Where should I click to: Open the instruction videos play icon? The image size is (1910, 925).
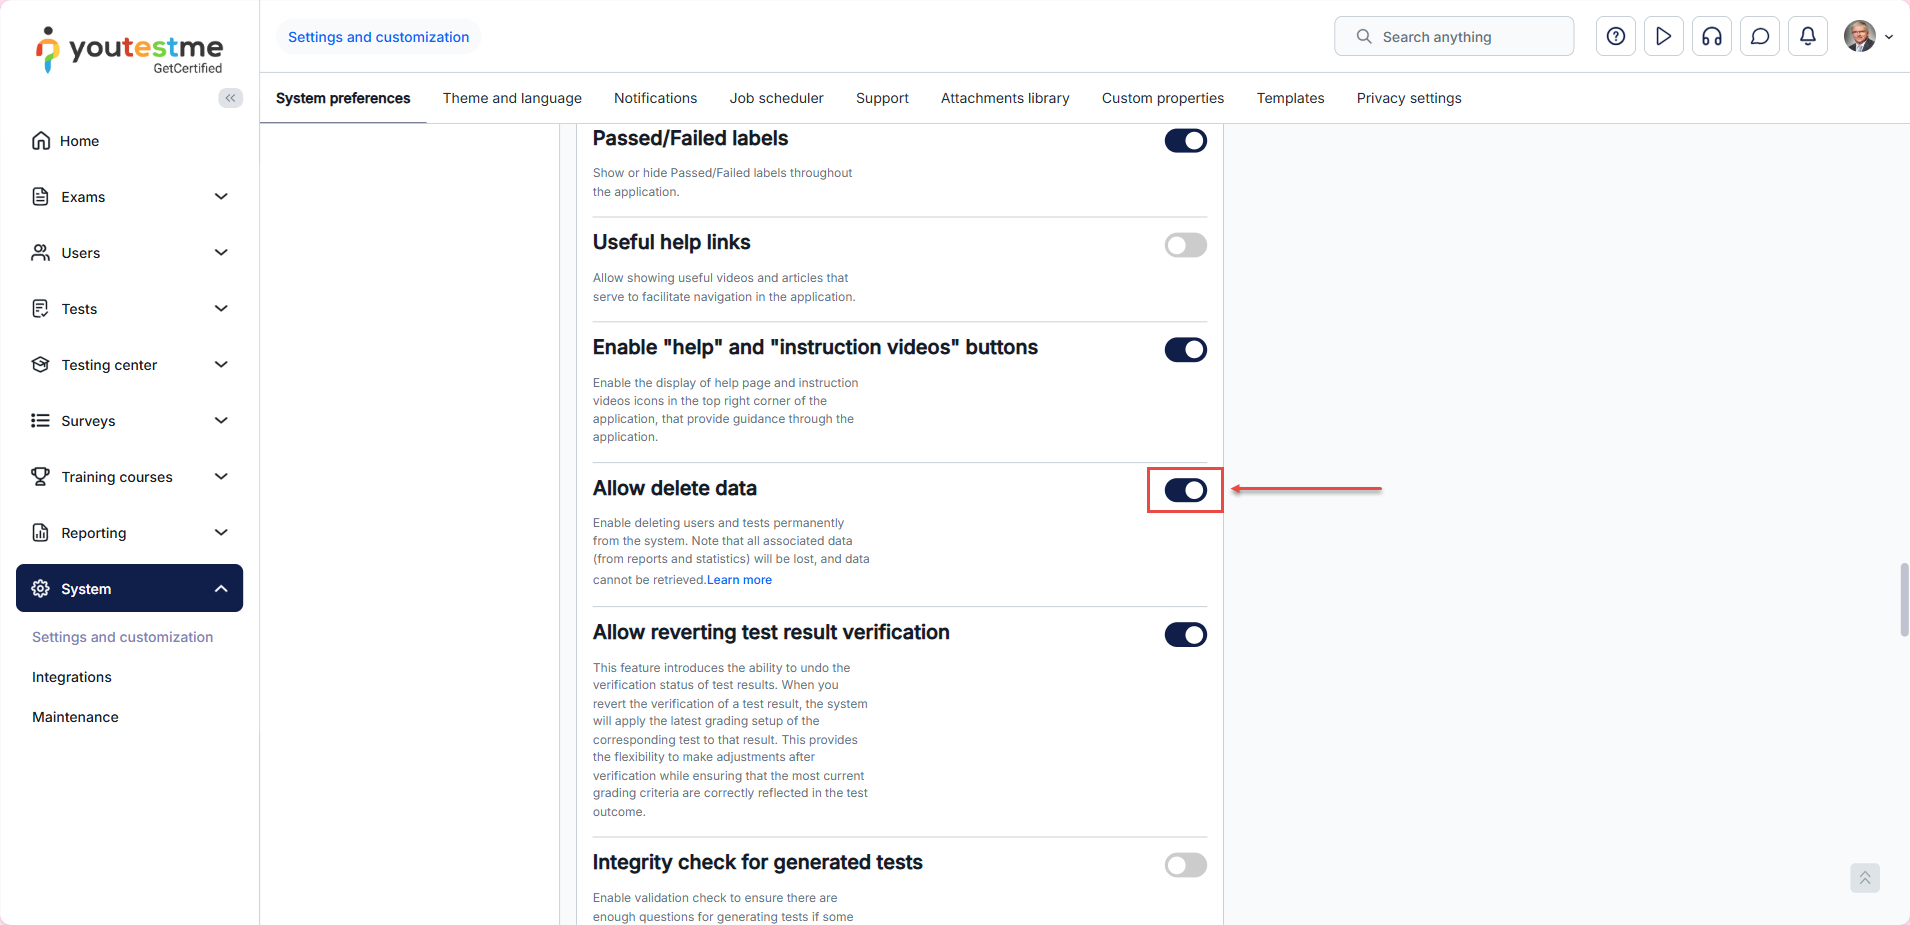click(1663, 37)
